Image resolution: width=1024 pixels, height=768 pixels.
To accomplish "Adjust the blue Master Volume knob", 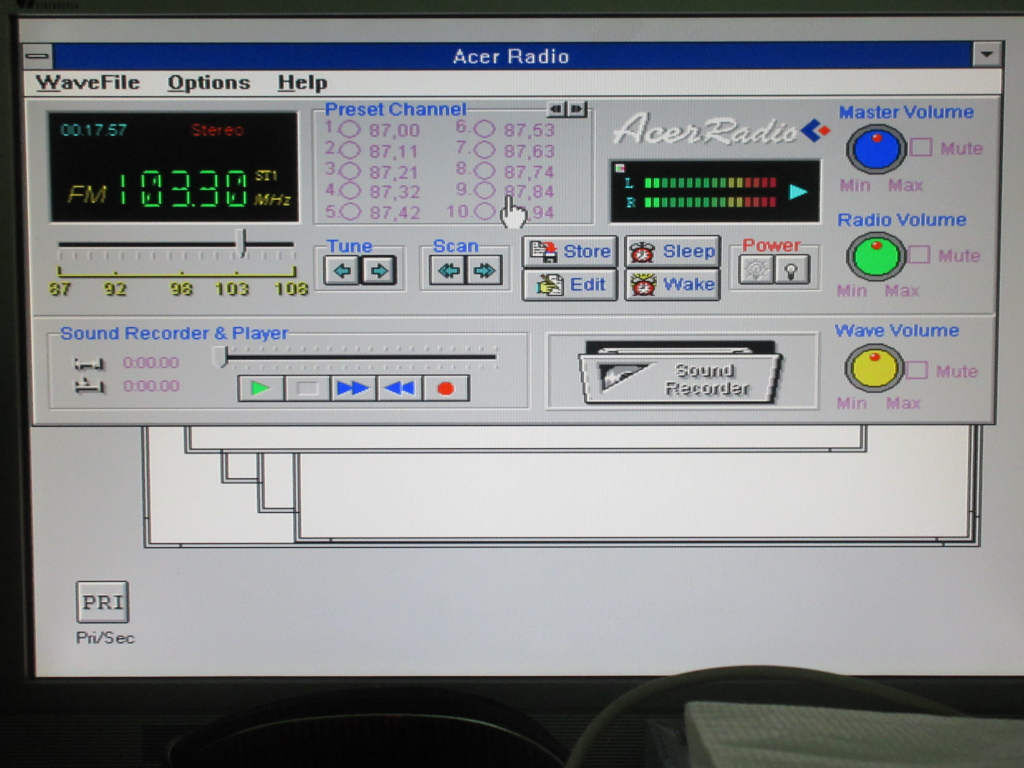I will tap(875, 149).
